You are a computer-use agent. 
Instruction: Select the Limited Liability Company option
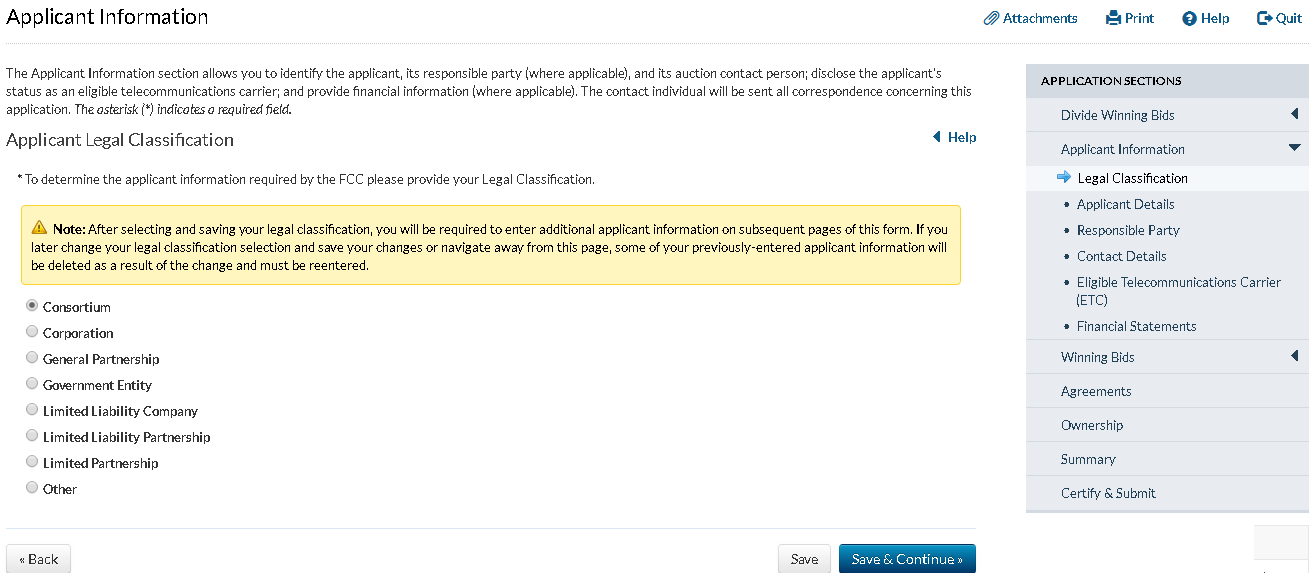click(x=33, y=410)
